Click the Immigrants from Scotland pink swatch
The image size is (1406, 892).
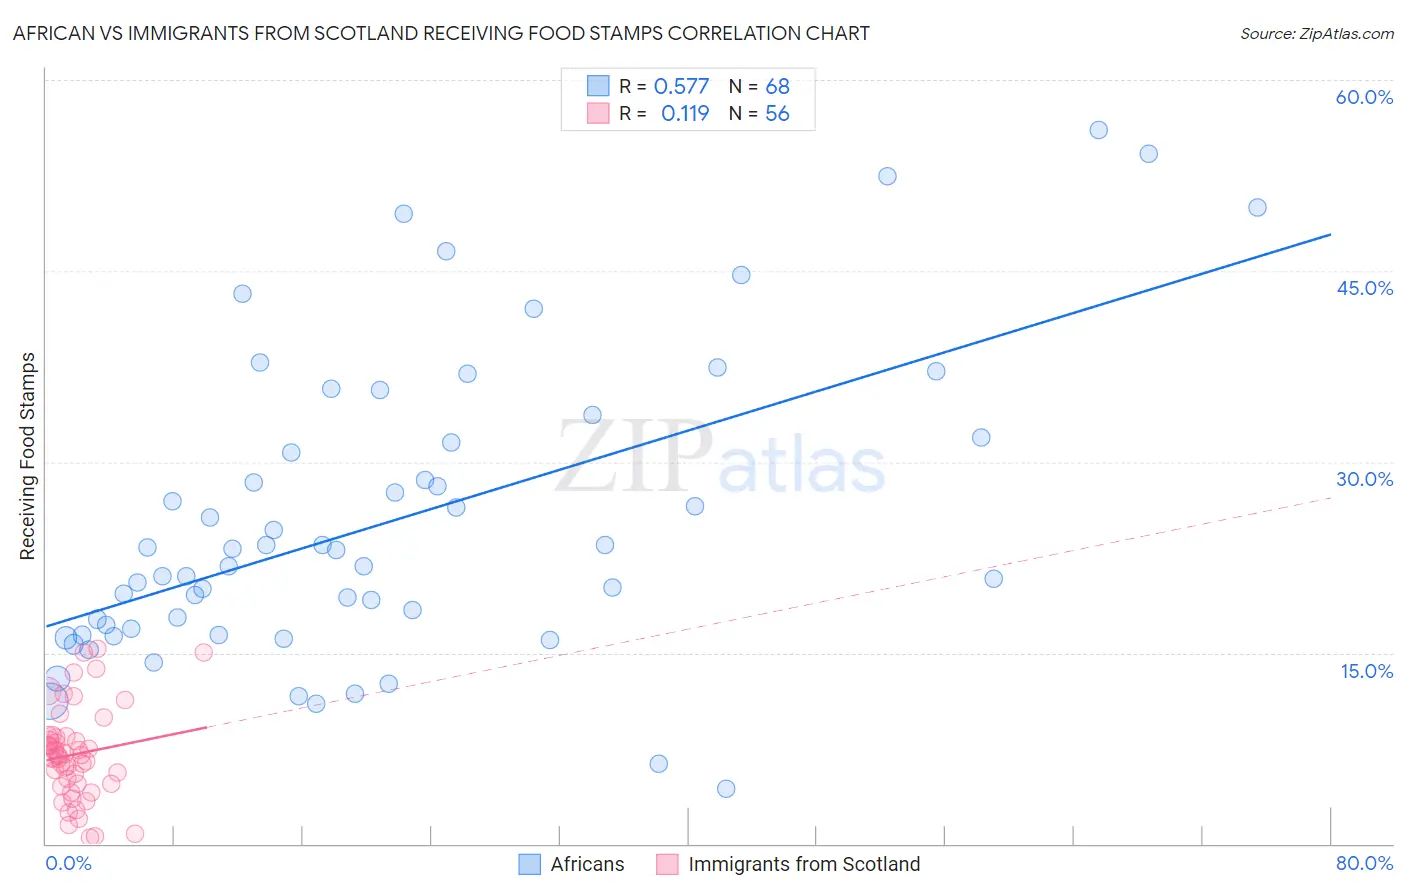point(667,864)
